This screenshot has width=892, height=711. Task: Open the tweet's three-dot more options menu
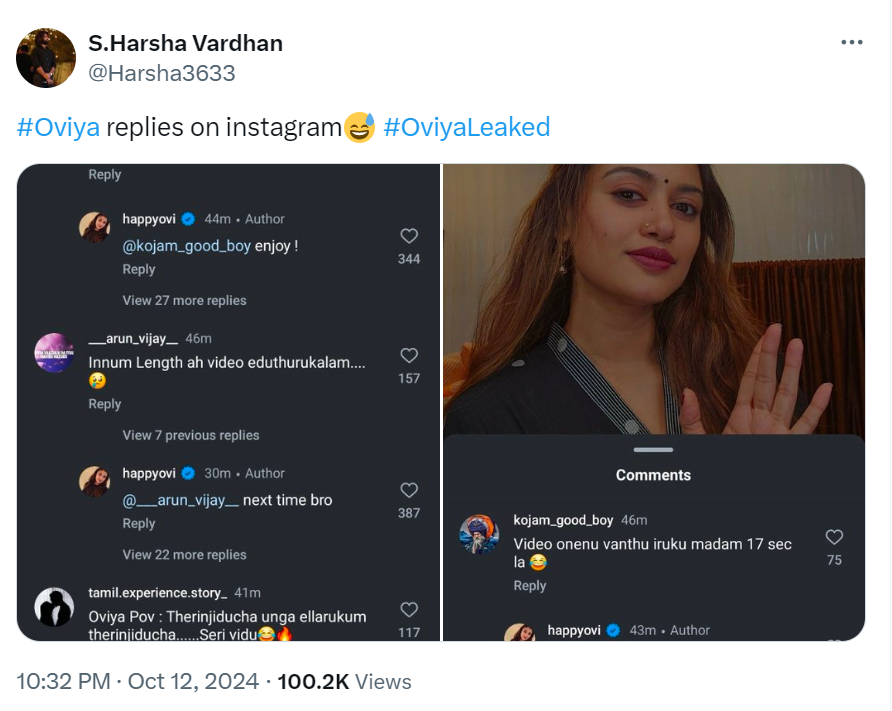[x=851, y=43]
